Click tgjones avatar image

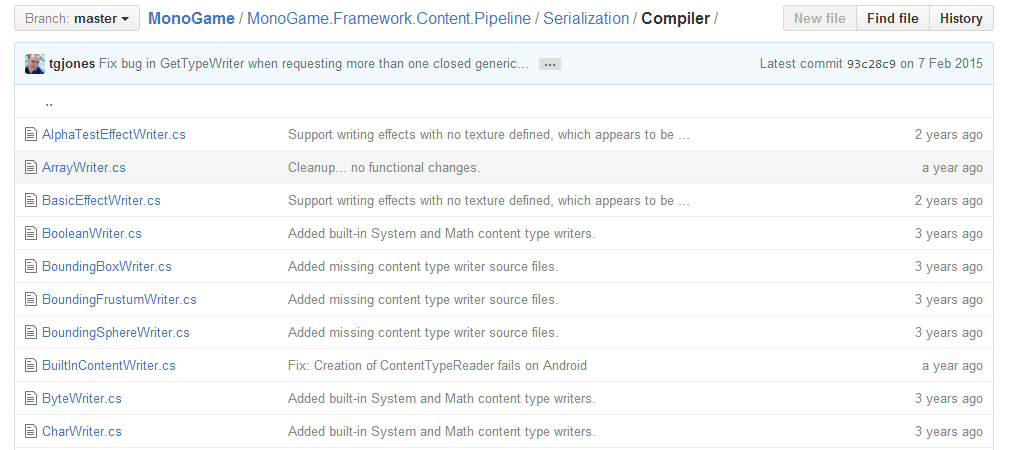(35, 64)
